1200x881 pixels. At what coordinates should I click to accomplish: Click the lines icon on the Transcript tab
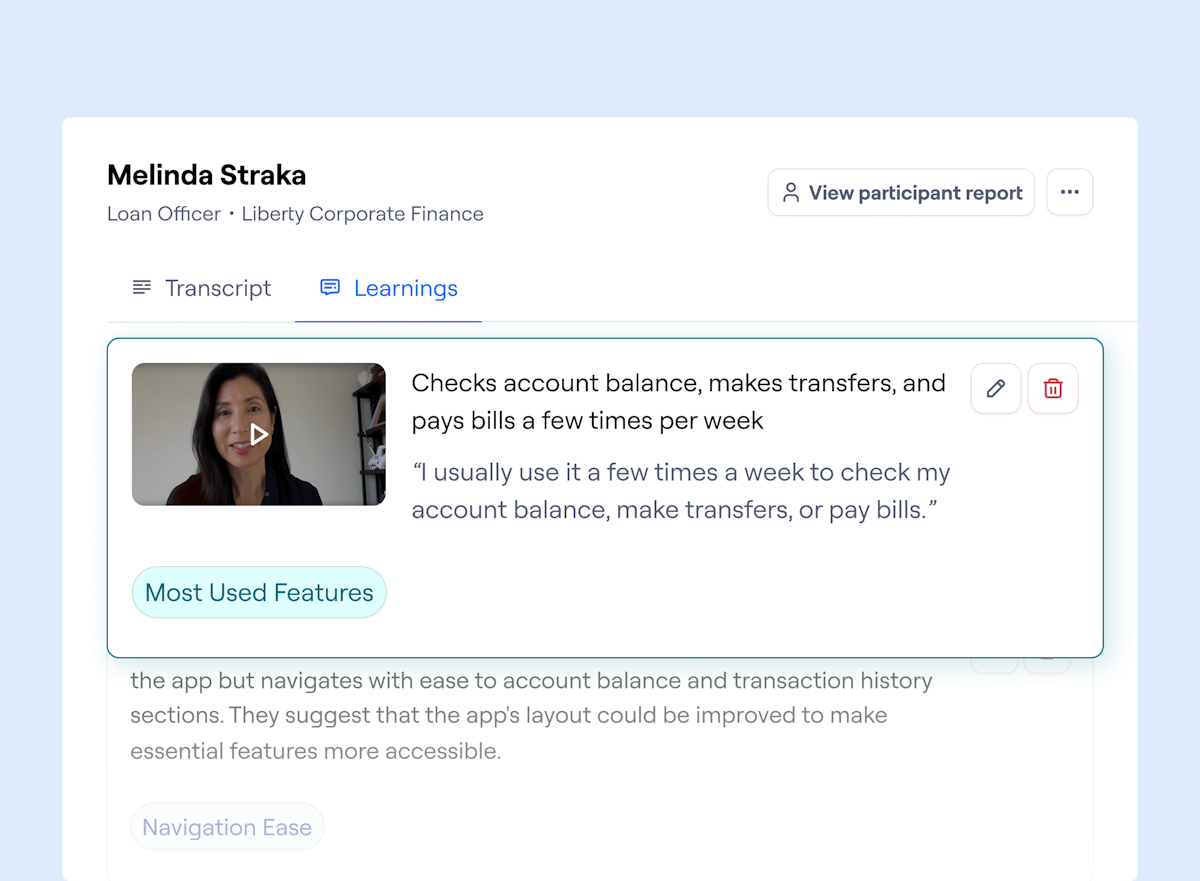coord(142,288)
